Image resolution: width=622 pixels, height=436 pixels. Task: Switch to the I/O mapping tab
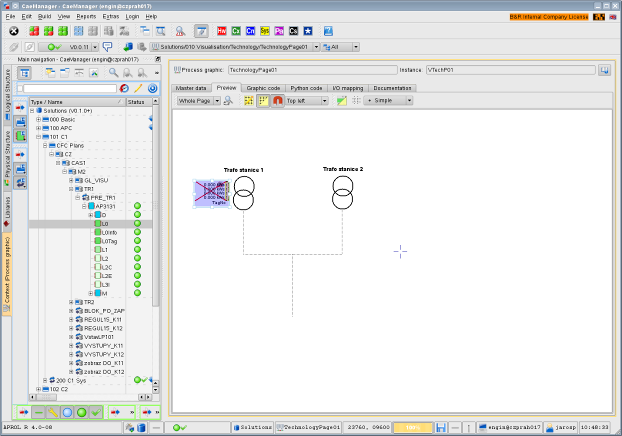[x=347, y=88]
